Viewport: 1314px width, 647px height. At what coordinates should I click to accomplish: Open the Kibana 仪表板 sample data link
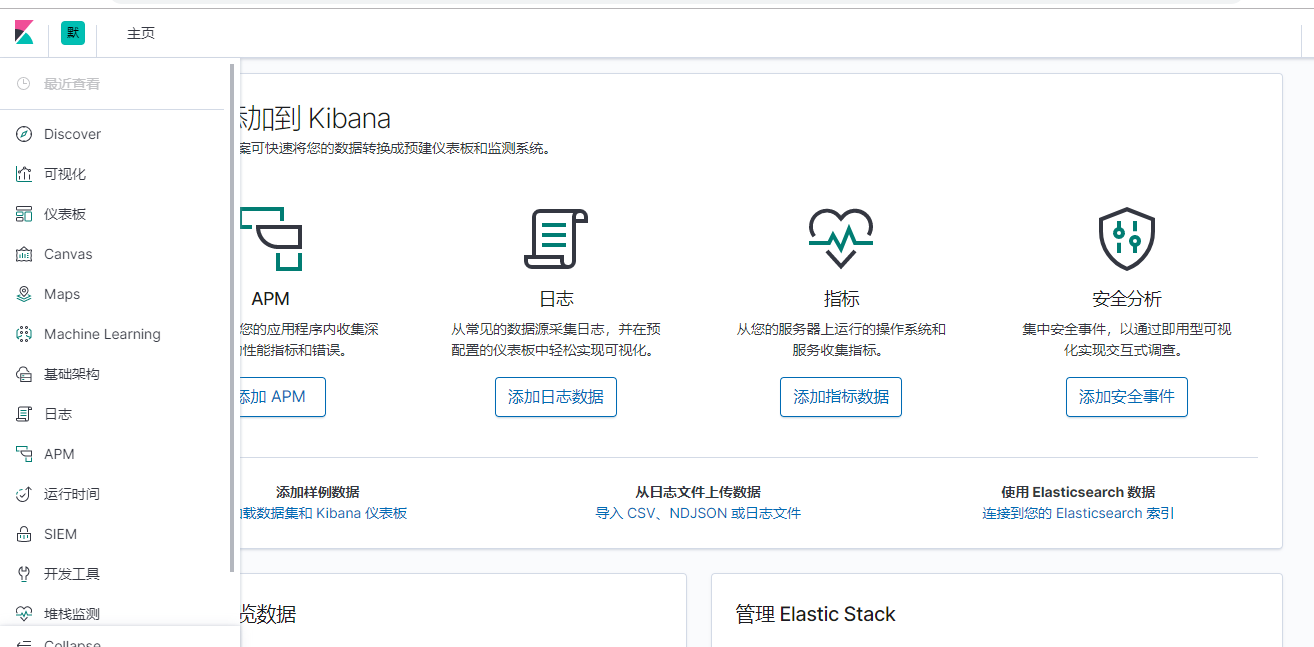[x=324, y=513]
